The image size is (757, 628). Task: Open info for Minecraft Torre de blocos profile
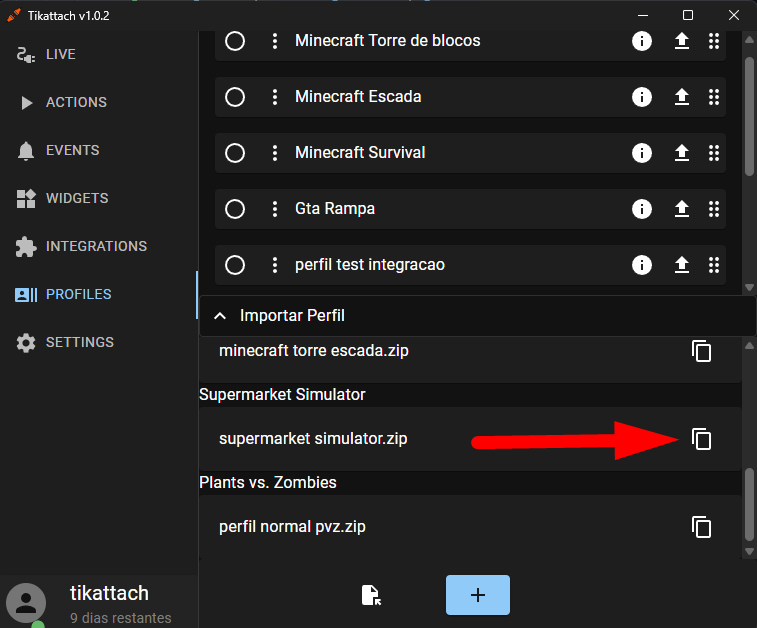point(642,41)
